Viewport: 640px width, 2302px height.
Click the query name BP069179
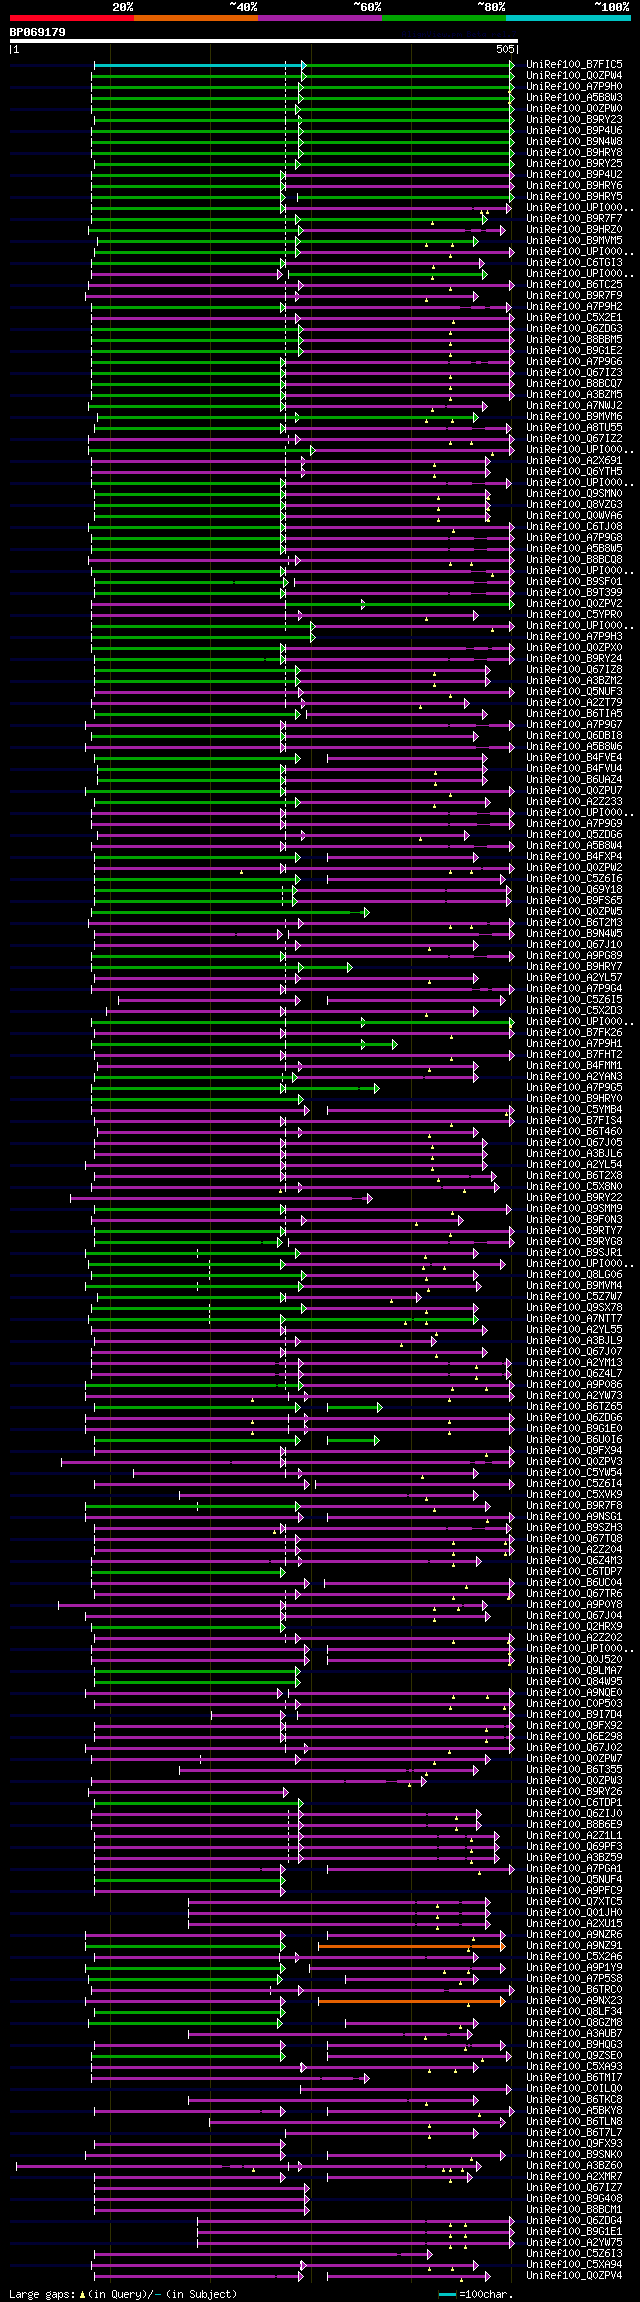[x=38, y=32]
